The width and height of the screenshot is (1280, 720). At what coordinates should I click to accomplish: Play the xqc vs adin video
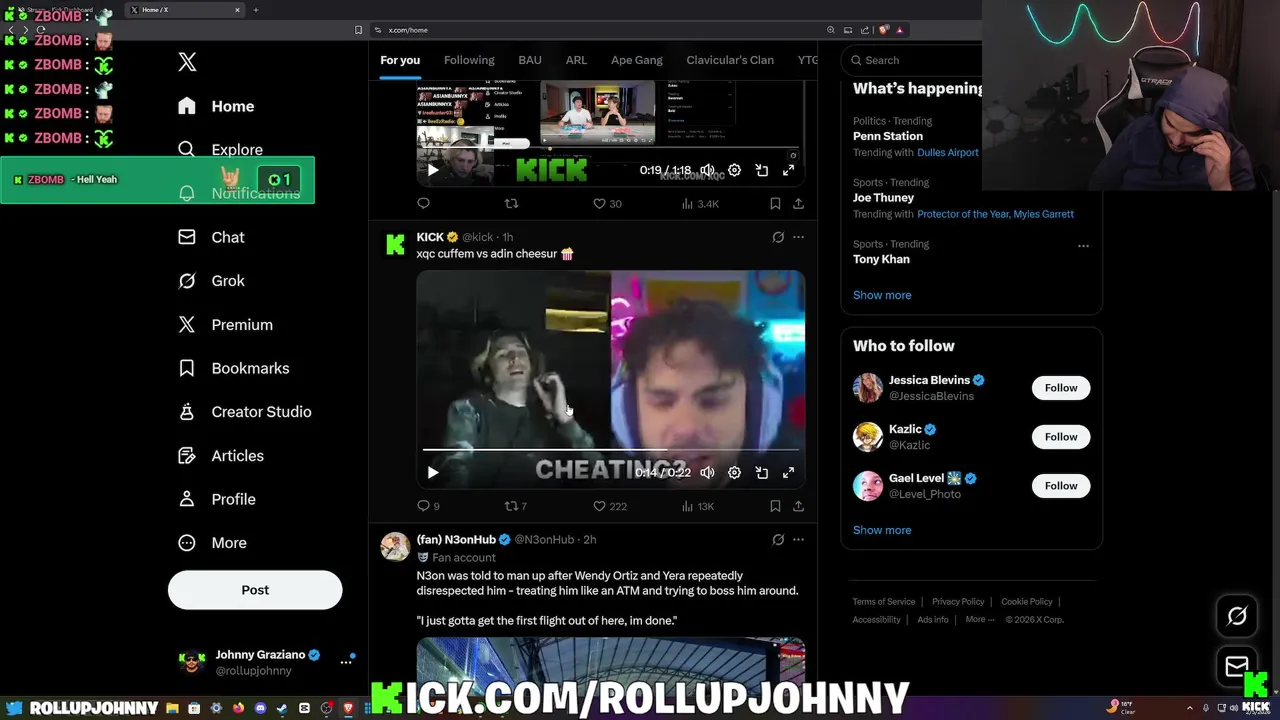433,472
